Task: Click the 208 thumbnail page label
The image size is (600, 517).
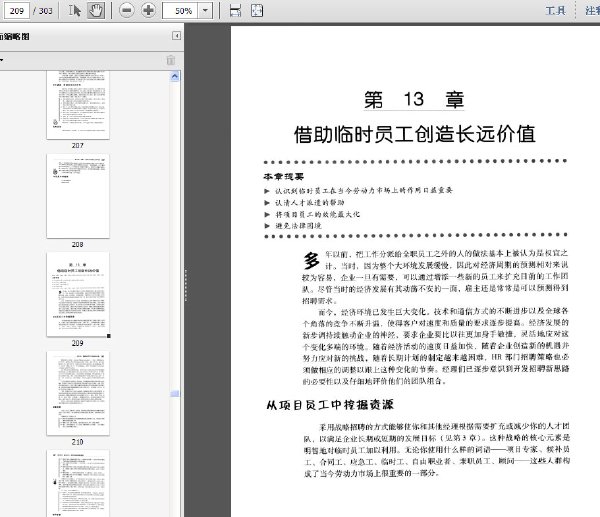Action: (78, 244)
